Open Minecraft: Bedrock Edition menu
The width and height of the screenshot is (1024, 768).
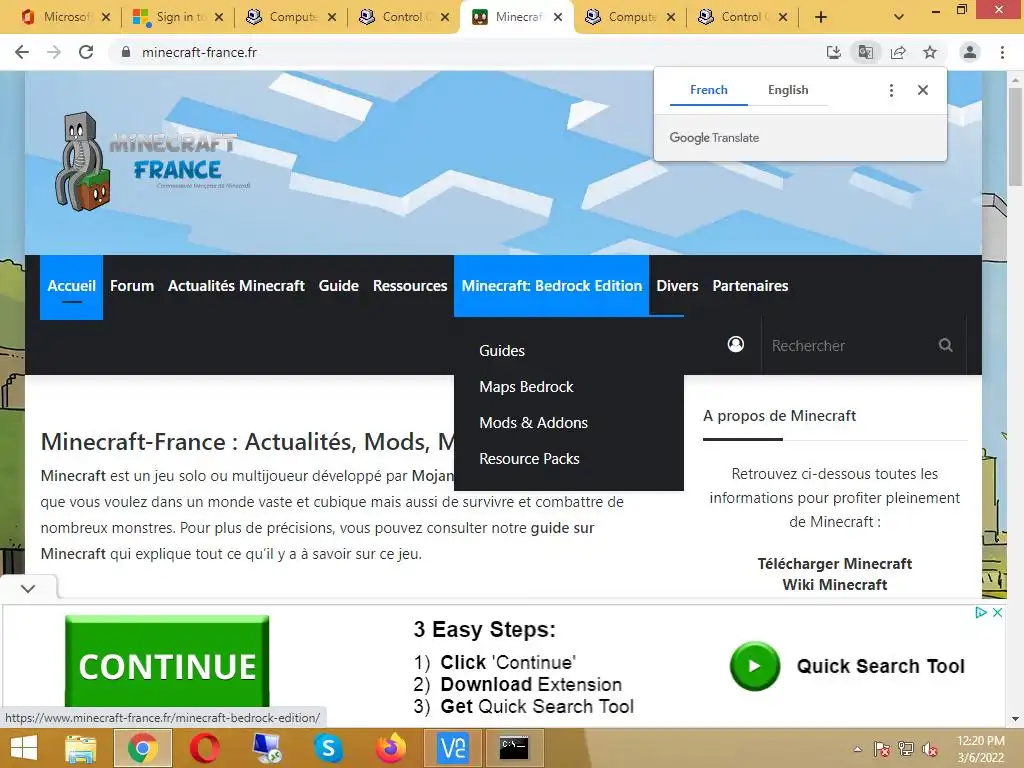pyautogui.click(x=552, y=286)
